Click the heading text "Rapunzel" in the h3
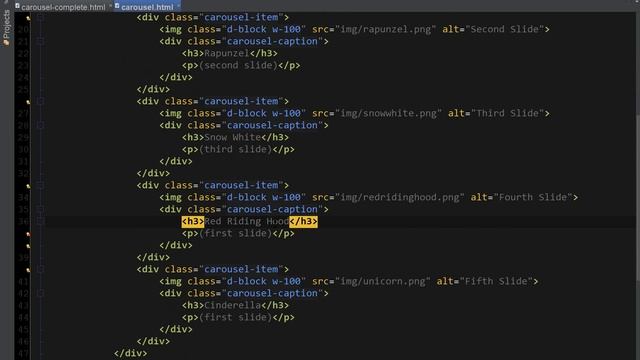This screenshot has width=640, height=360. click(227, 53)
